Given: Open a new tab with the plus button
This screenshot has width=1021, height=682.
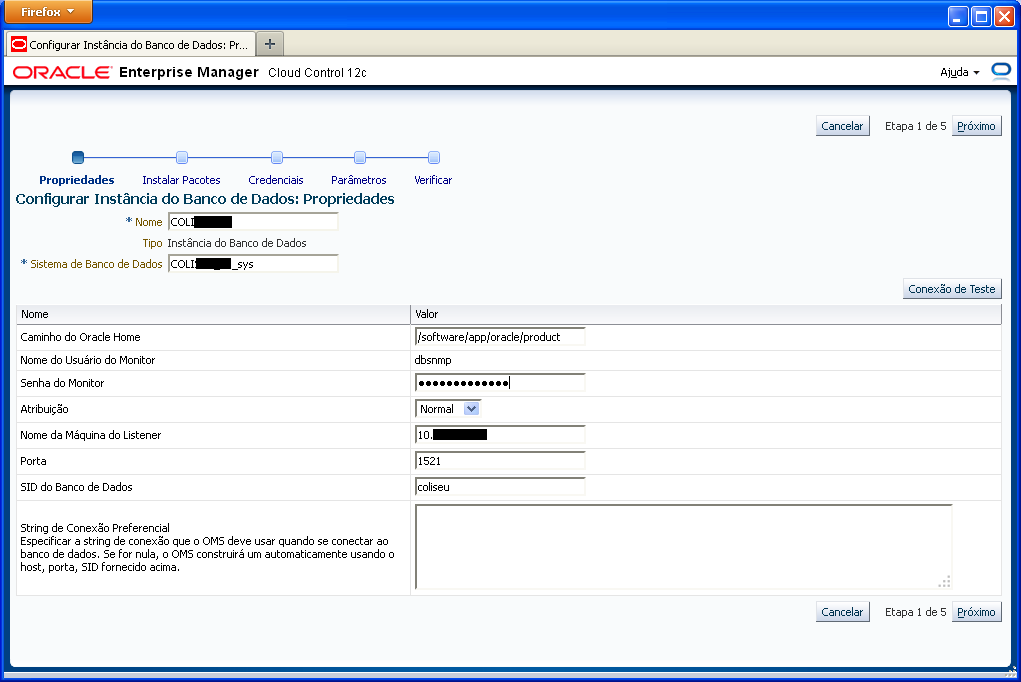Looking at the screenshot, I should [270, 44].
